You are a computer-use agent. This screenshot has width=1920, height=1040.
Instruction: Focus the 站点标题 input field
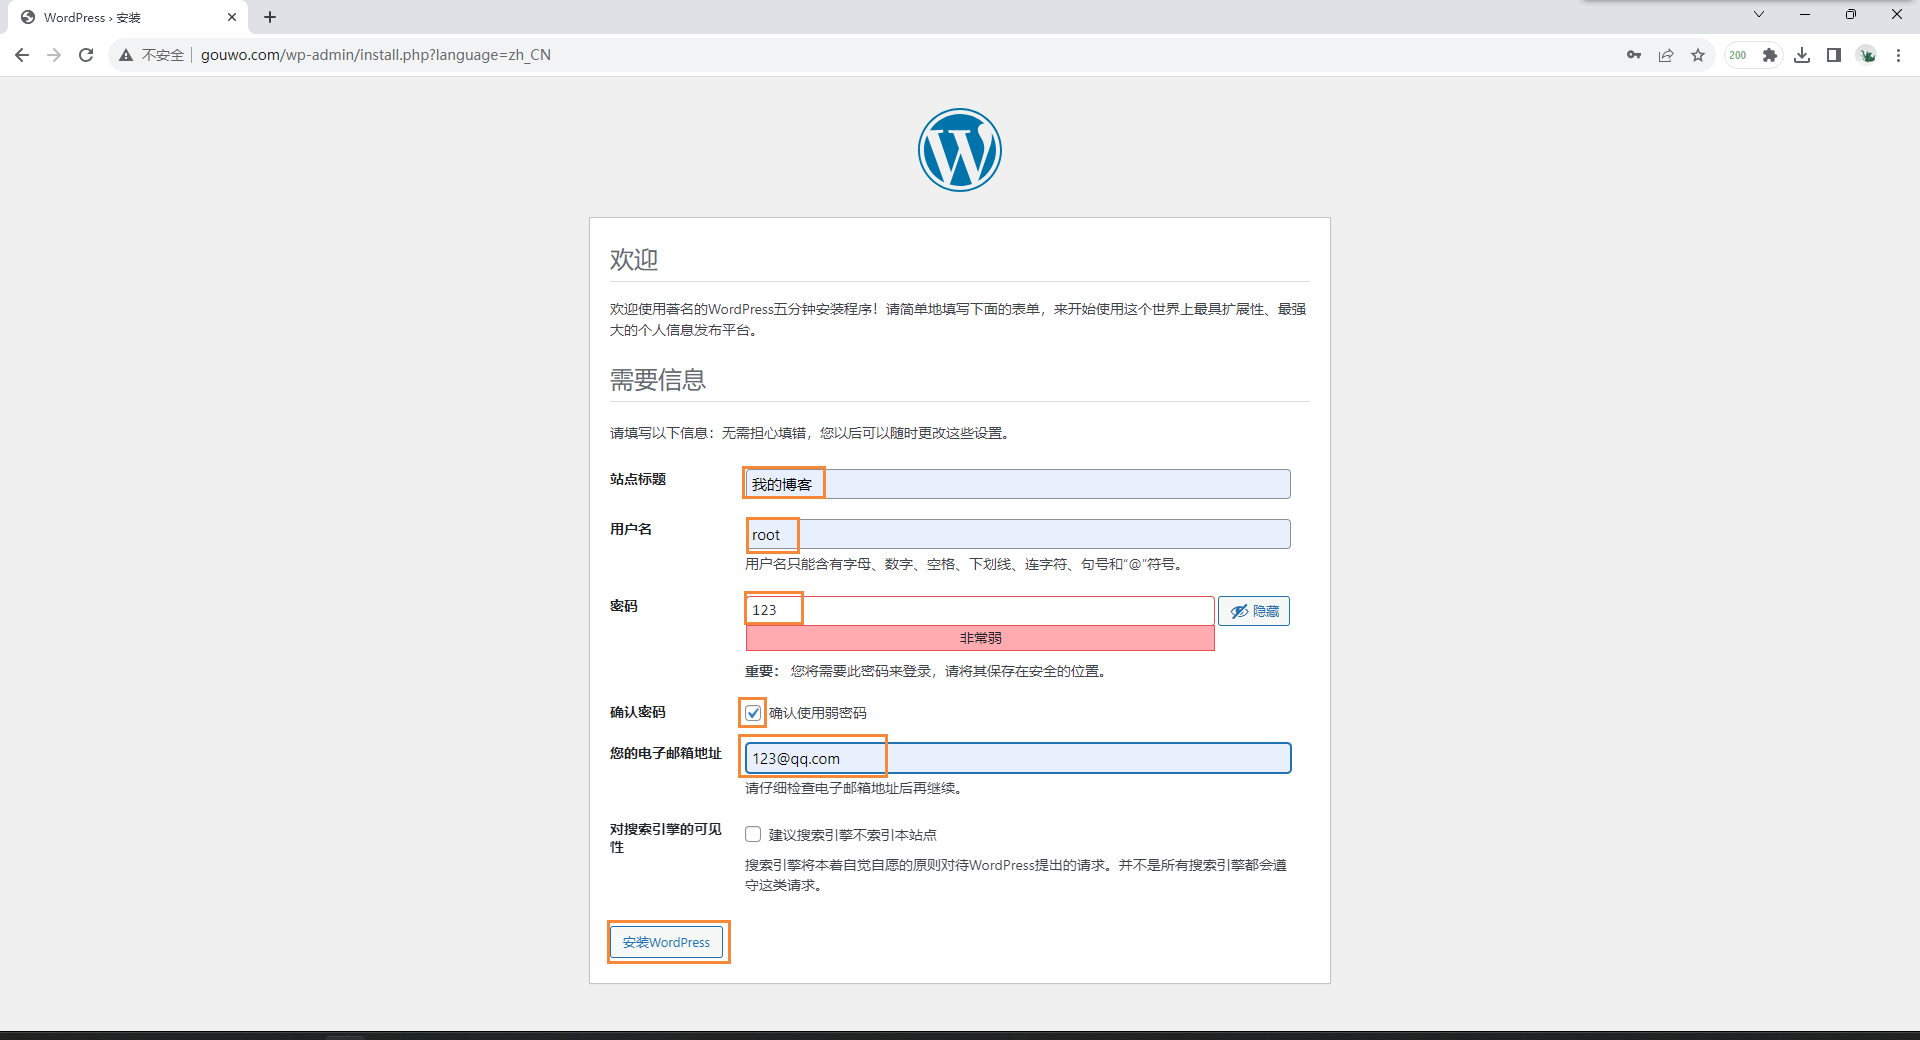pyautogui.click(x=1017, y=484)
